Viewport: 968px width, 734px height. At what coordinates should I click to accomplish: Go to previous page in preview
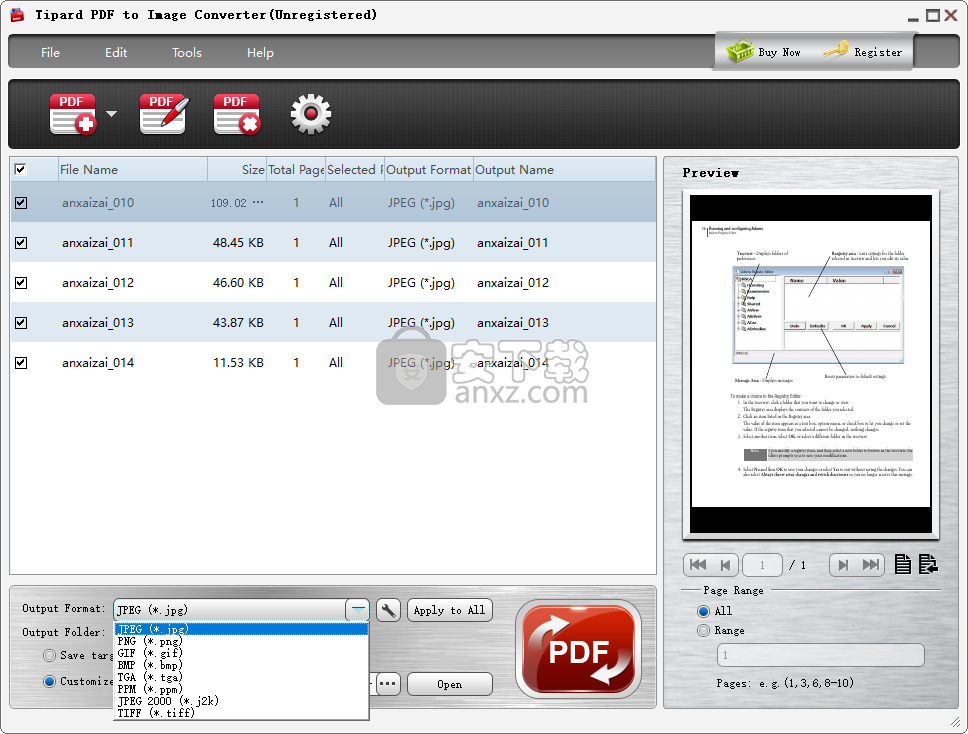click(725, 565)
